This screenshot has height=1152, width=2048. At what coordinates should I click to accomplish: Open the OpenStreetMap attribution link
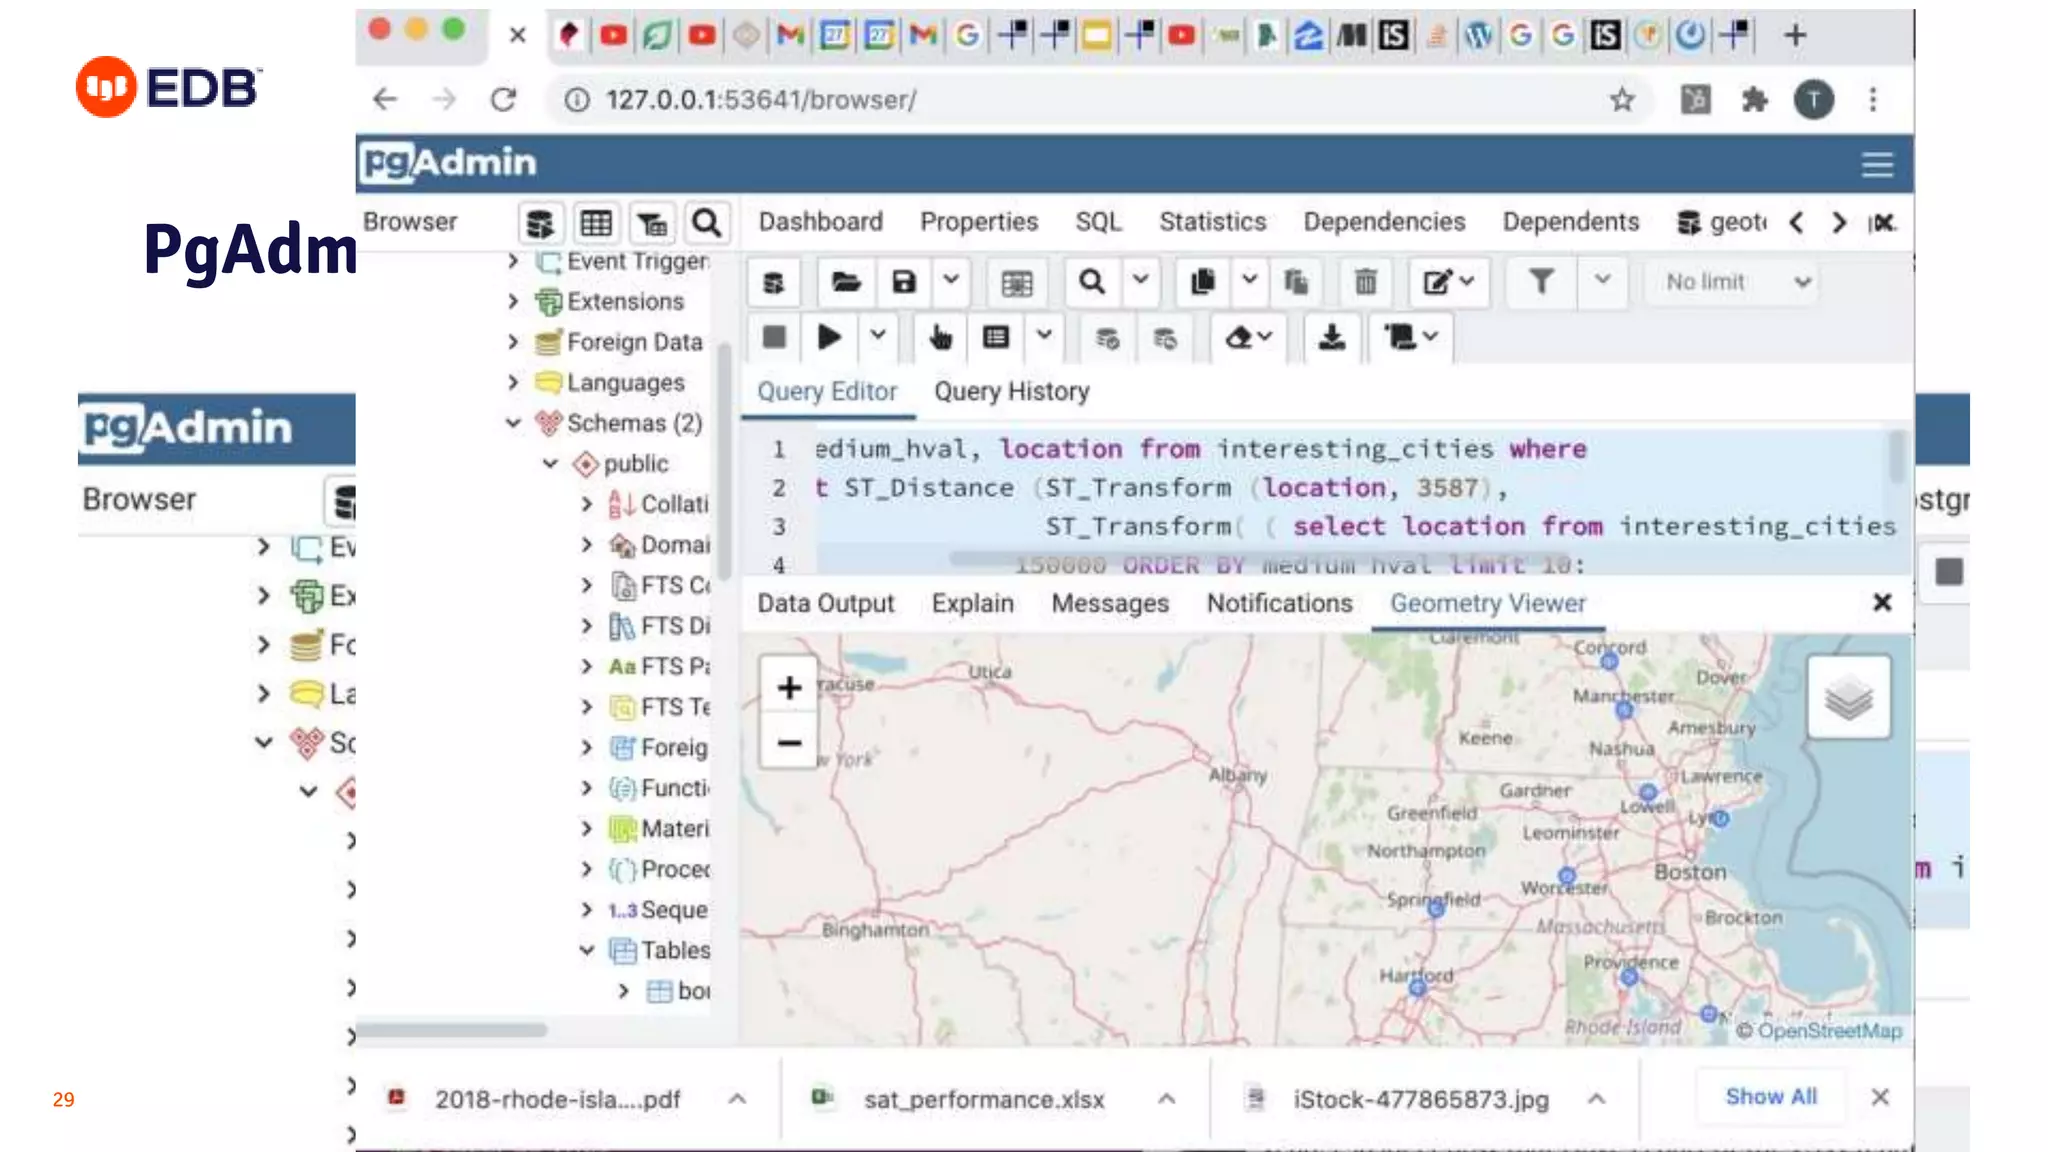pos(1830,1031)
